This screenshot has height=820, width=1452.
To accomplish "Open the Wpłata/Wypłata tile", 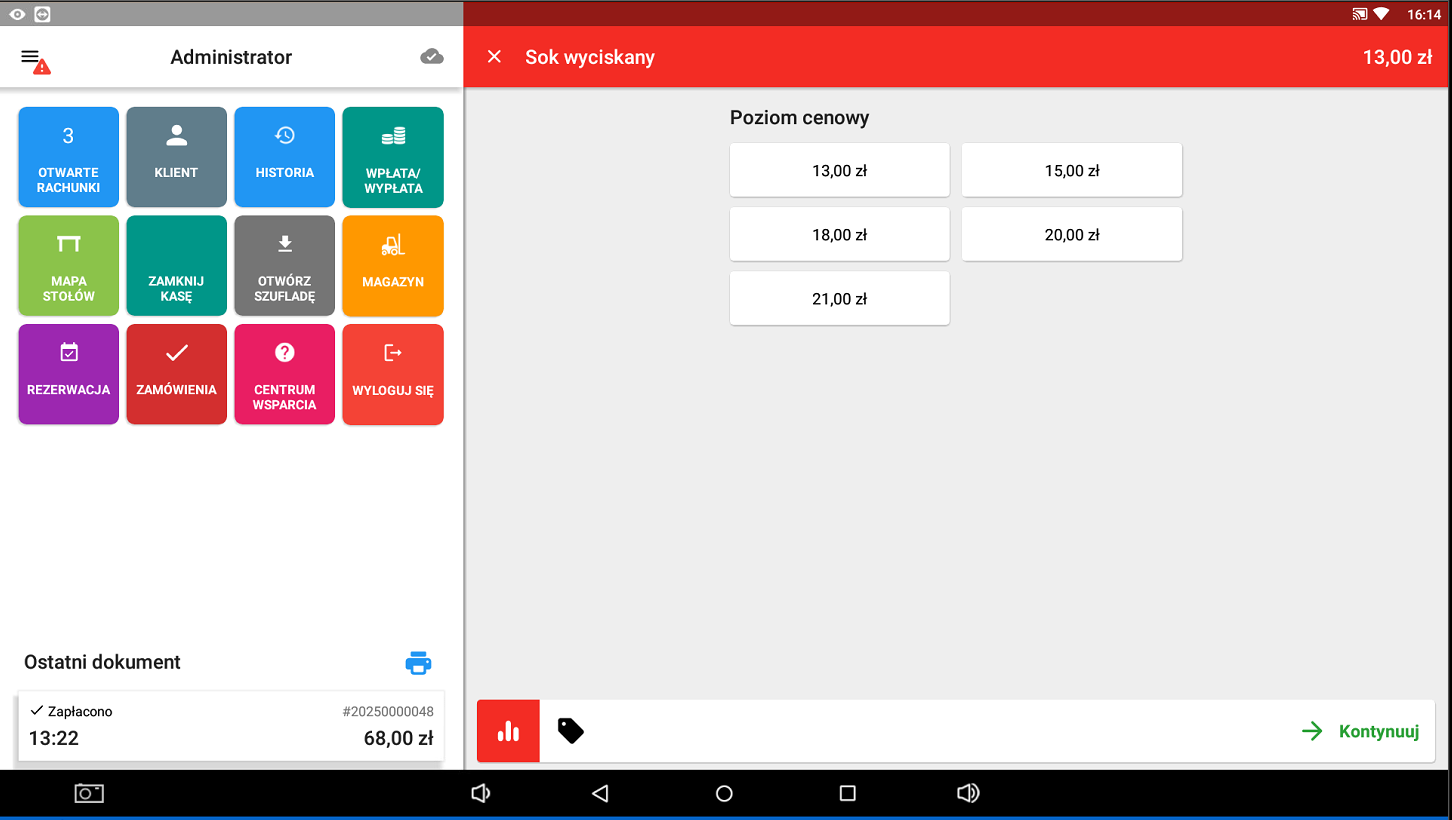I will (x=393, y=157).
